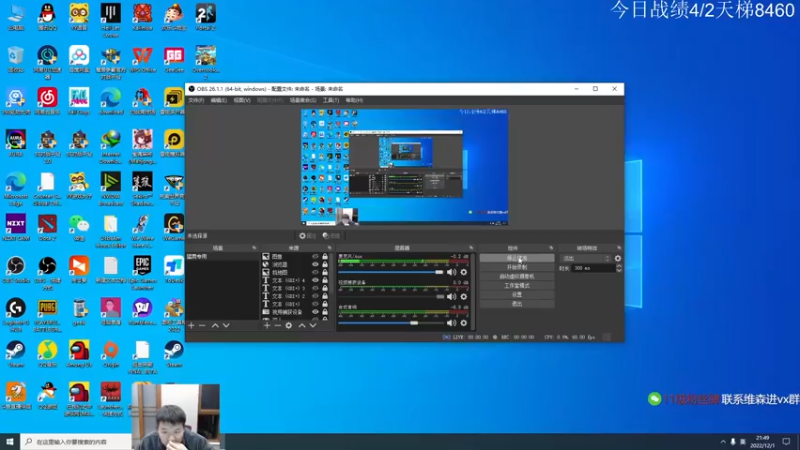Remove the selected scene with minus icon

tap(203, 325)
